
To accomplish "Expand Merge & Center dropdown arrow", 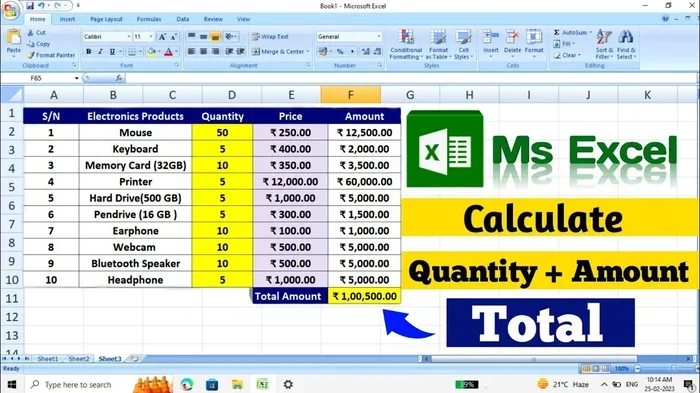I will (x=308, y=52).
